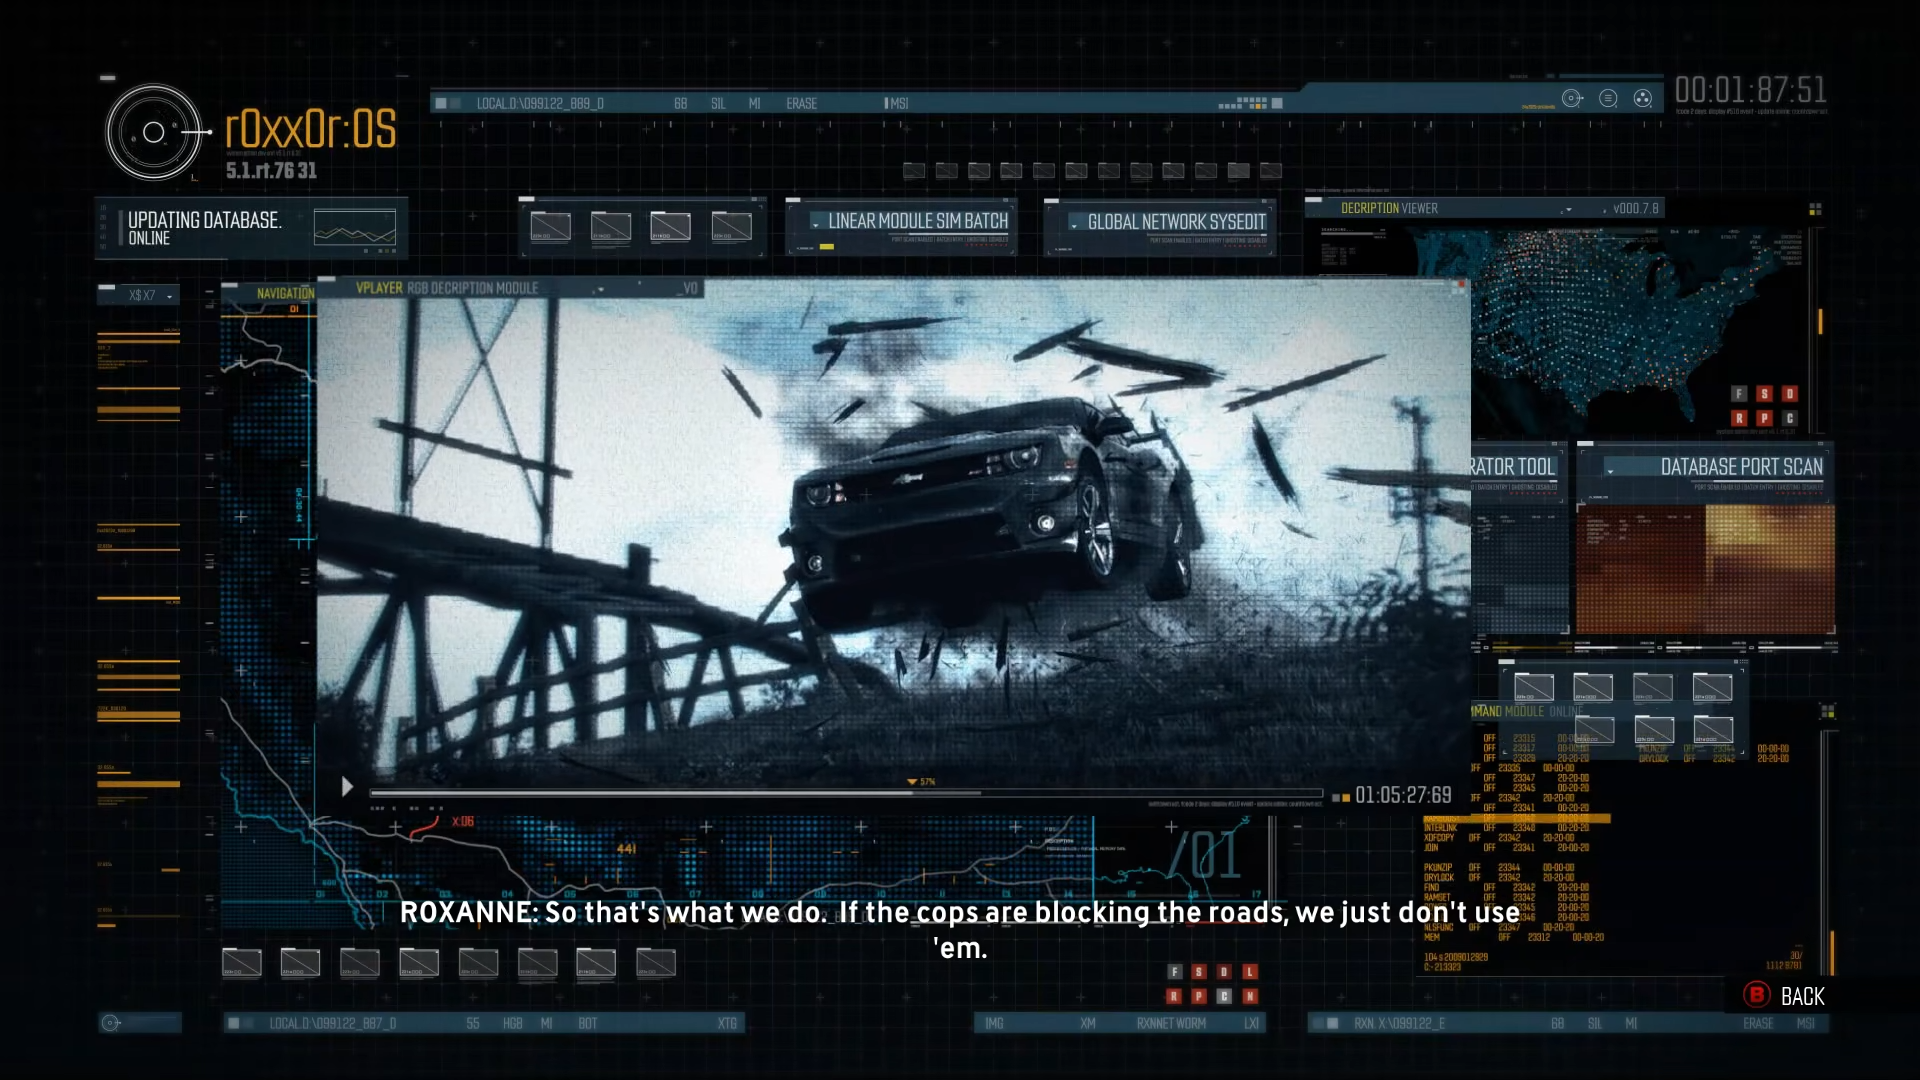This screenshot has height=1080, width=1920.
Task: Toggle the D key in the Decription Viewer
Action: [1789, 394]
